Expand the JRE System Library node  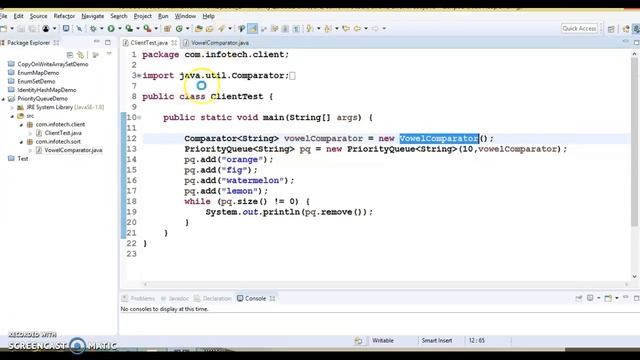click(x=12, y=107)
